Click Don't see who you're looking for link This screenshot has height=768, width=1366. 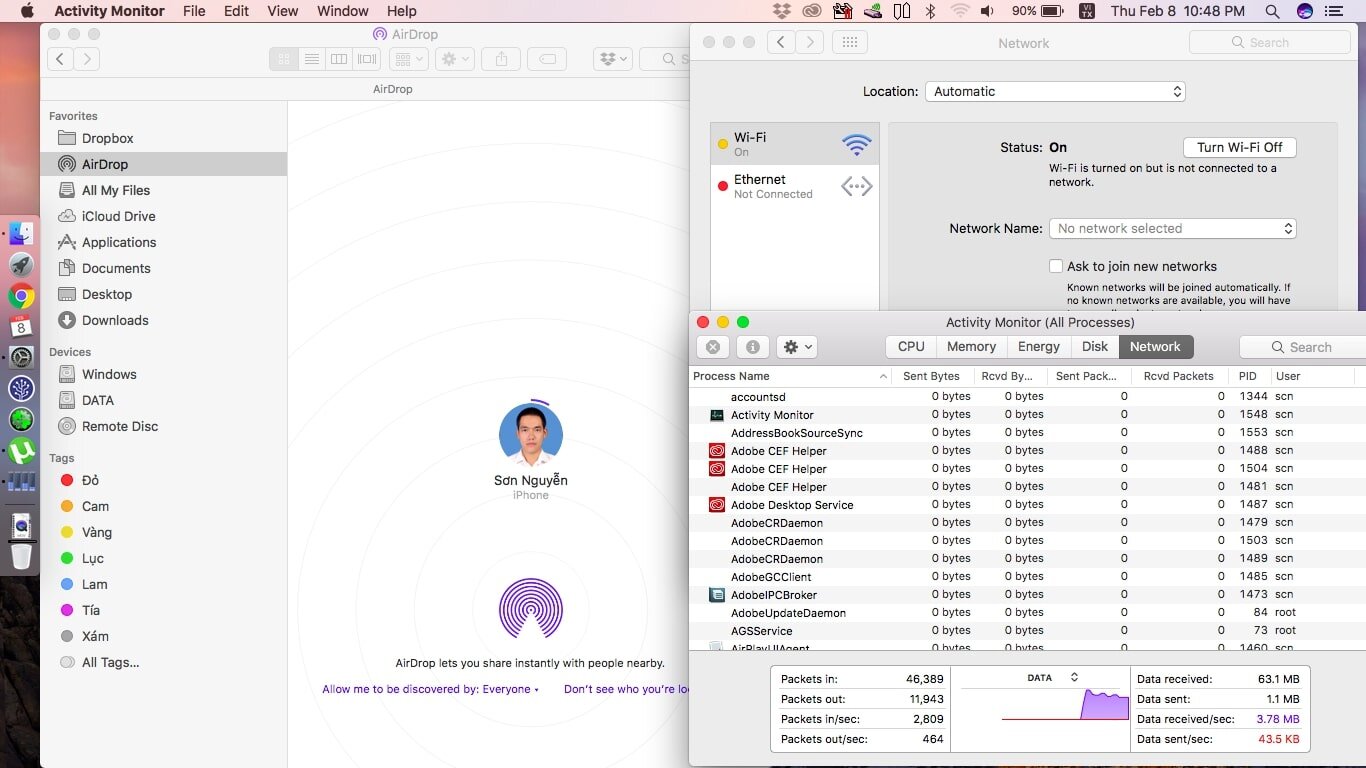[x=626, y=689]
